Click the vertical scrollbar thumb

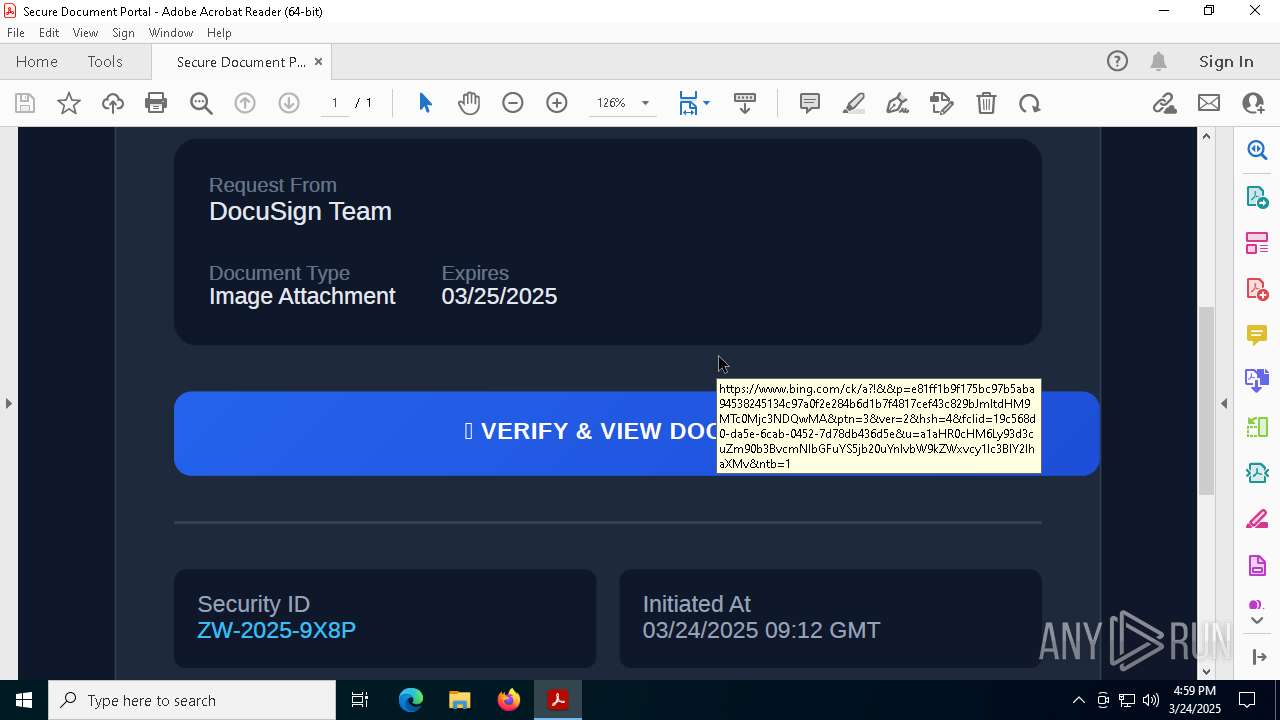pyautogui.click(x=1206, y=400)
